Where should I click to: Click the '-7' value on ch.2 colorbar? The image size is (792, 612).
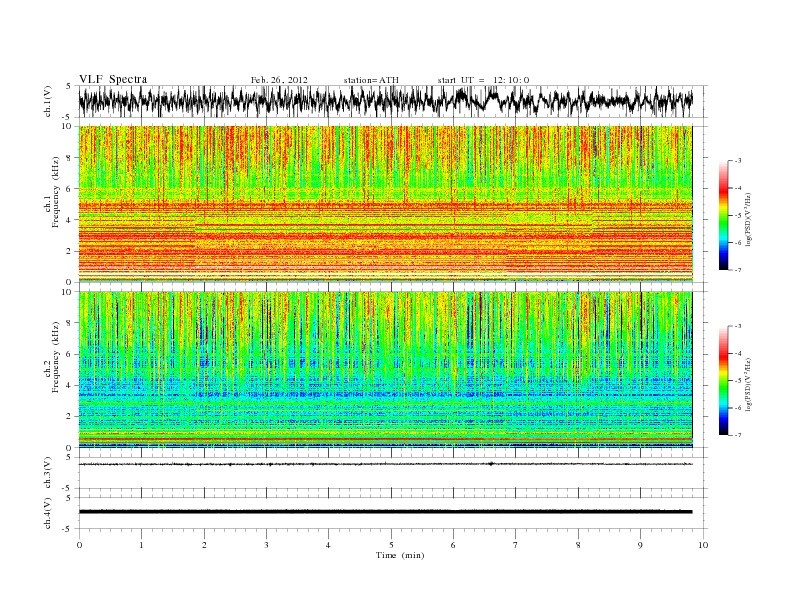[x=737, y=435]
